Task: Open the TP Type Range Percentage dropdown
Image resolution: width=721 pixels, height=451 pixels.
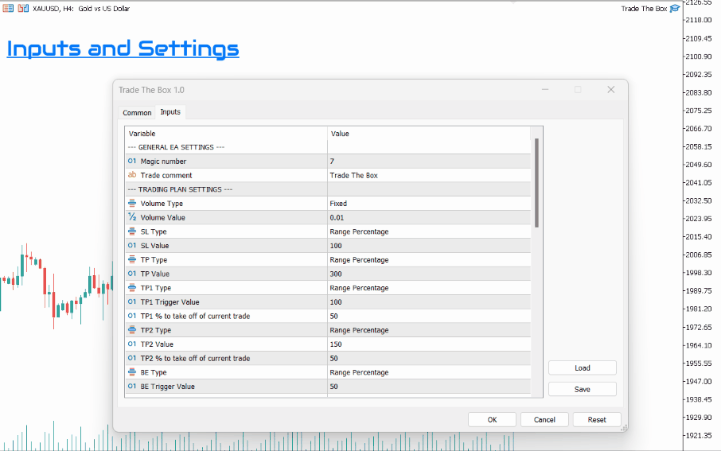Action: point(429,260)
